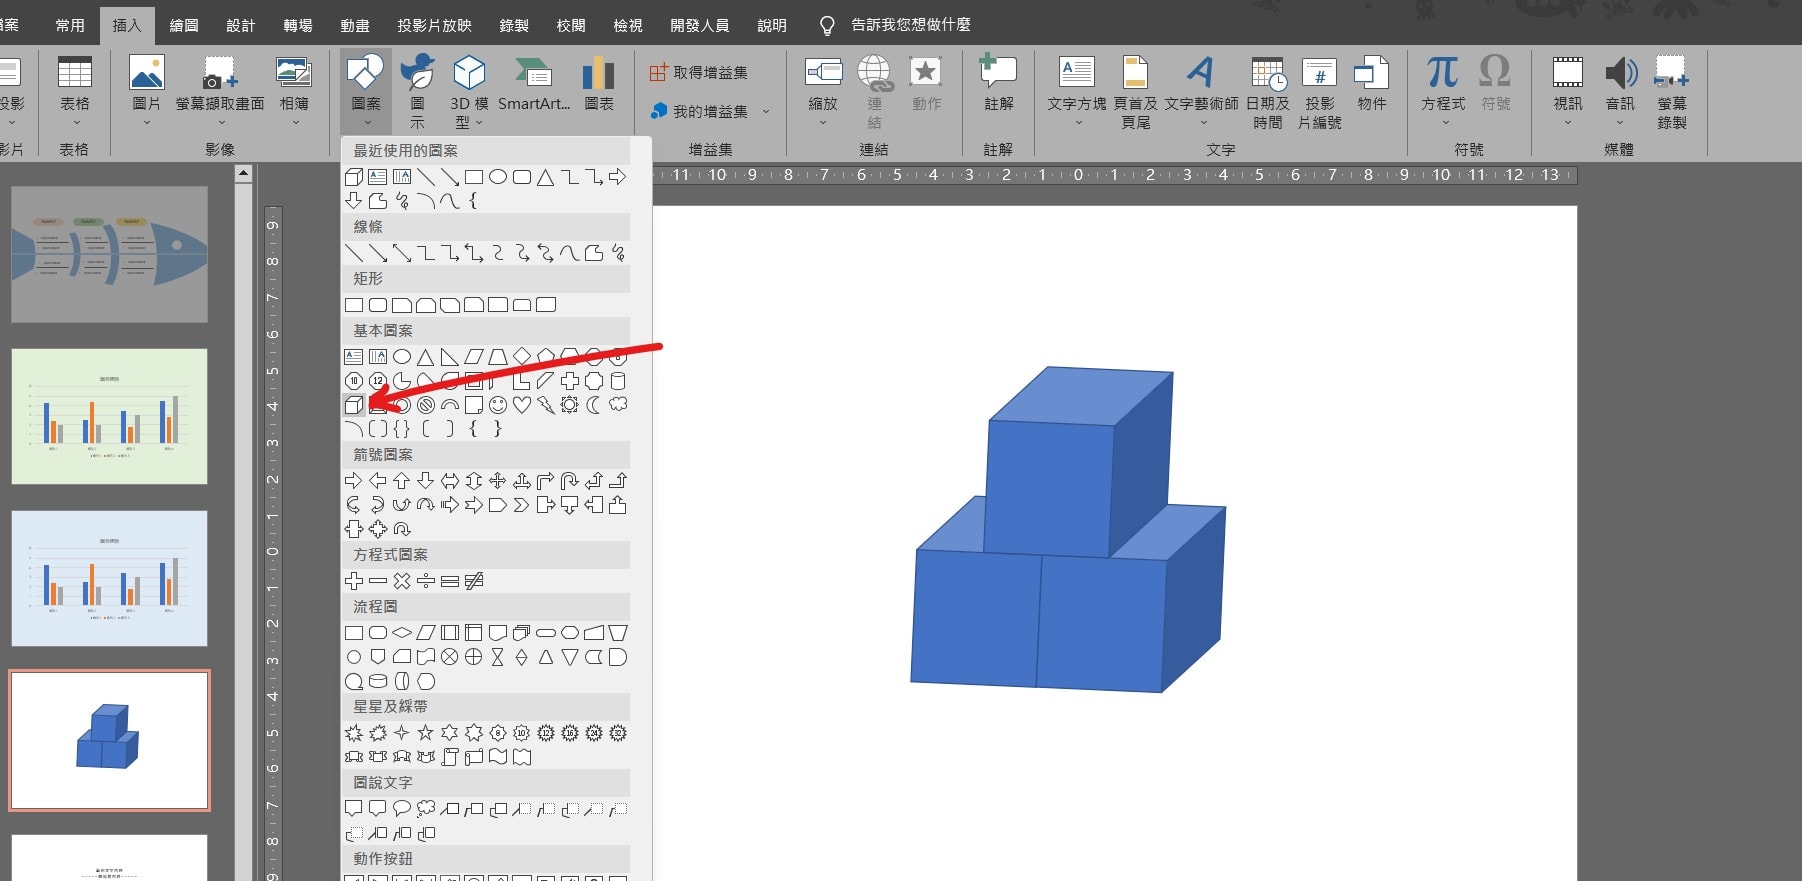Open the 動畫 Animations tab
Viewport: 1802px width, 881px height.
tap(355, 25)
